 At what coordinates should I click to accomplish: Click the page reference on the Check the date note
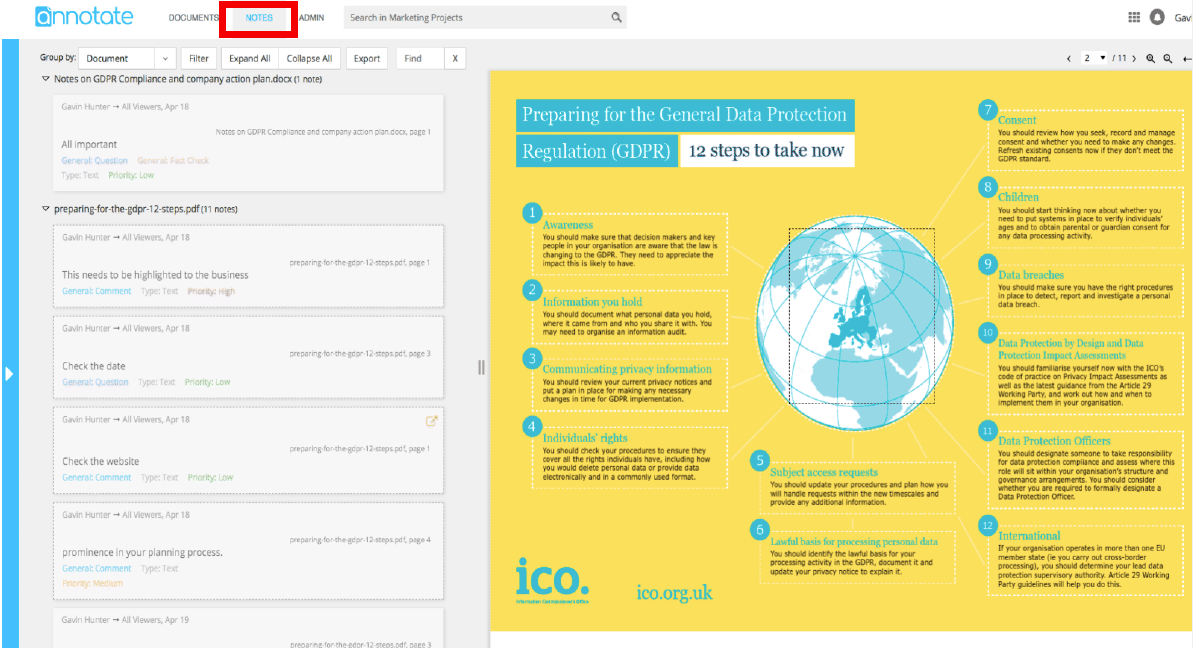360,354
